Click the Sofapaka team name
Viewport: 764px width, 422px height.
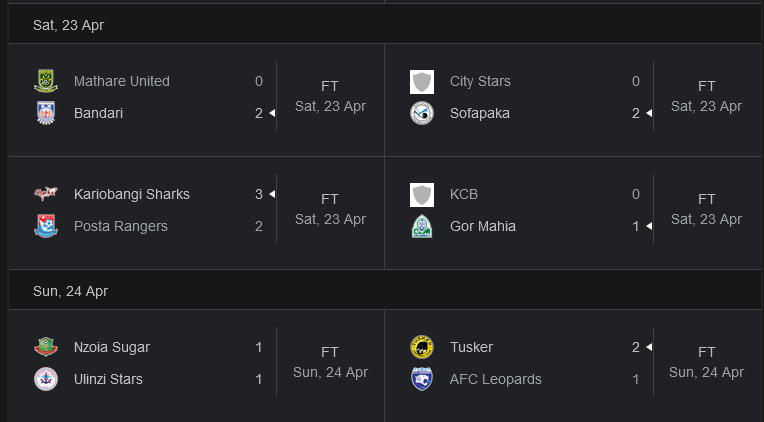[x=480, y=113]
